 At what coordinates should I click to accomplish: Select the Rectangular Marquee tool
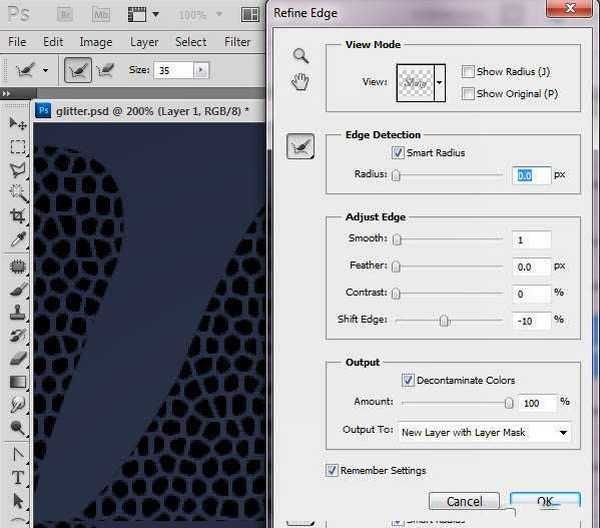pyautogui.click(x=17, y=146)
